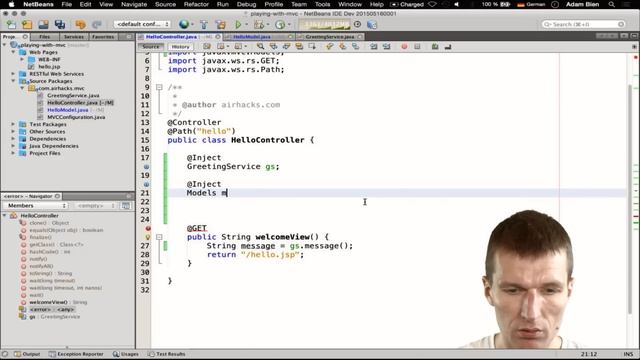Toggle Navigator filter icon beside <empty> dropdown

coord(126,206)
